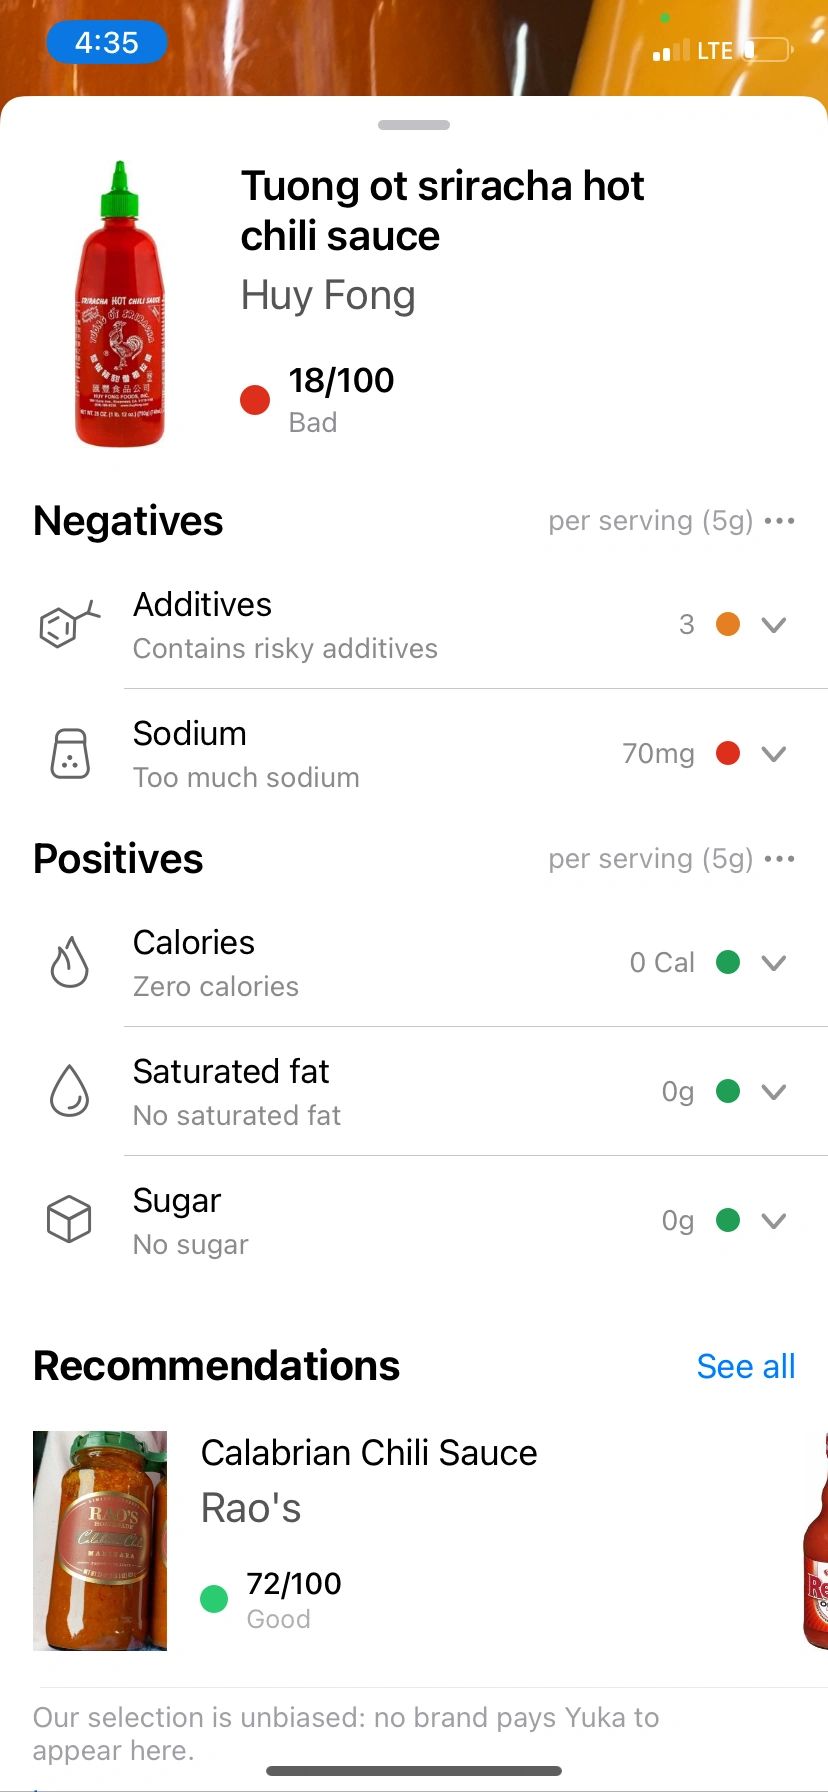Image resolution: width=828 pixels, height=1792 pixels.
Task: Expand the Additives details chevron
Action: click(773, 625)
